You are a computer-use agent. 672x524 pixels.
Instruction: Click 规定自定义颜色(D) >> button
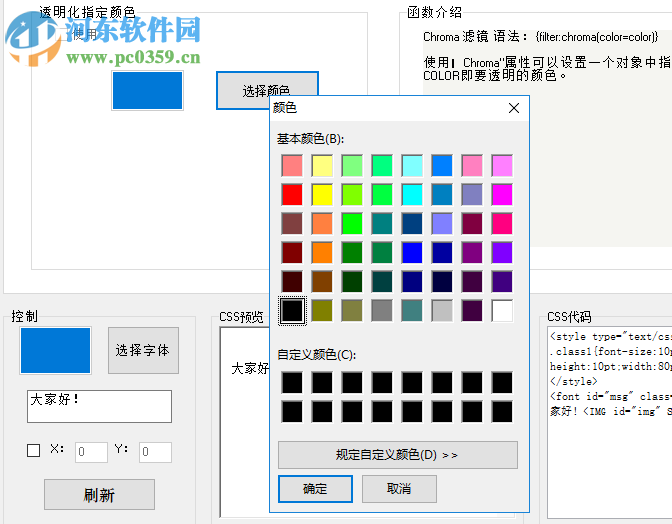click(398, 455)
